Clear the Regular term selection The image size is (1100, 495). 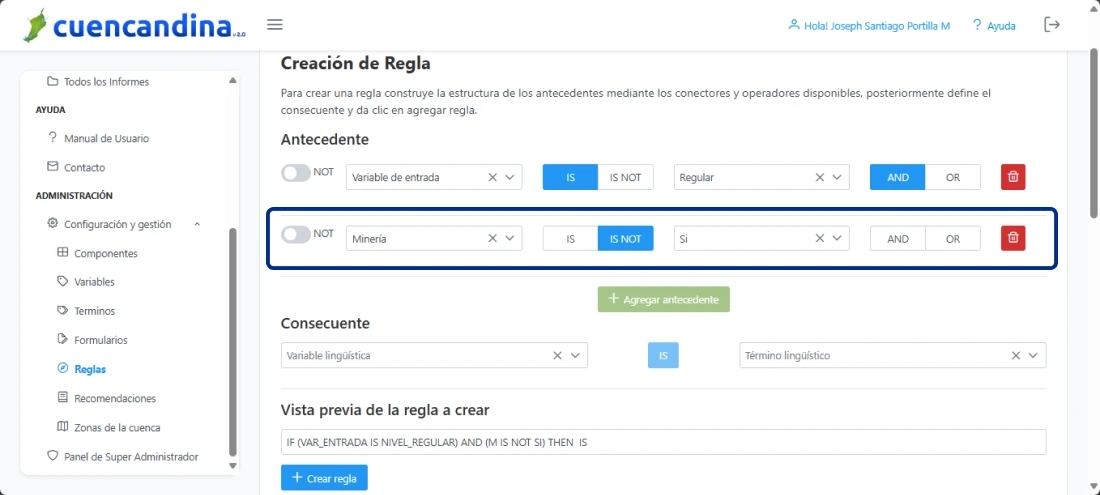[820, 177]
